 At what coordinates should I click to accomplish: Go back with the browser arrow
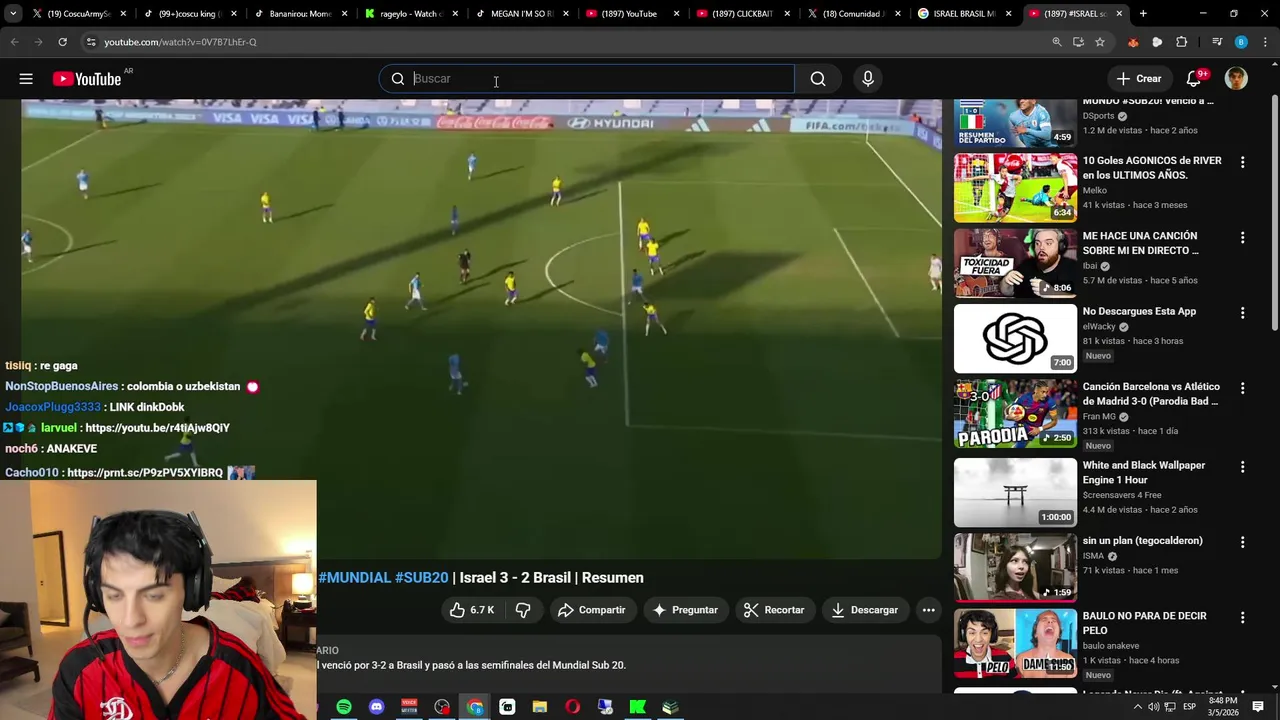(14, 42)
